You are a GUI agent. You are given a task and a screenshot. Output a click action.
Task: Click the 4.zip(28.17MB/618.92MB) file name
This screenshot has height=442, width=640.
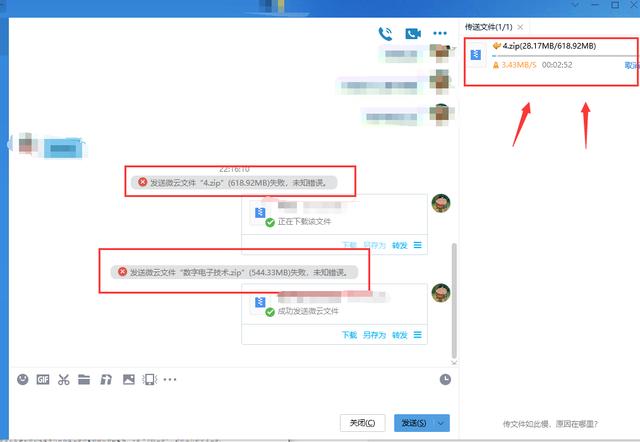pos(549,46)
